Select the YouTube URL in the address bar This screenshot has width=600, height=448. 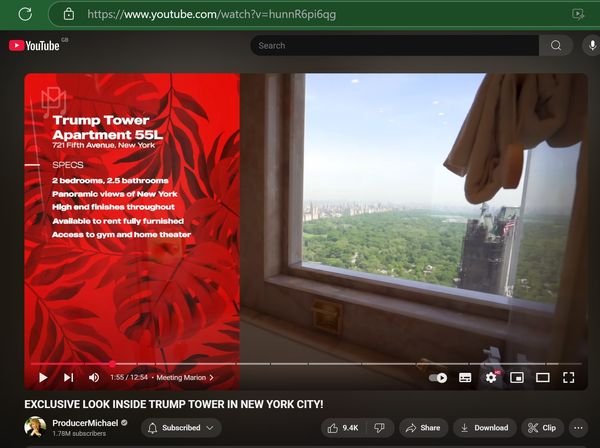coord(212,15)
